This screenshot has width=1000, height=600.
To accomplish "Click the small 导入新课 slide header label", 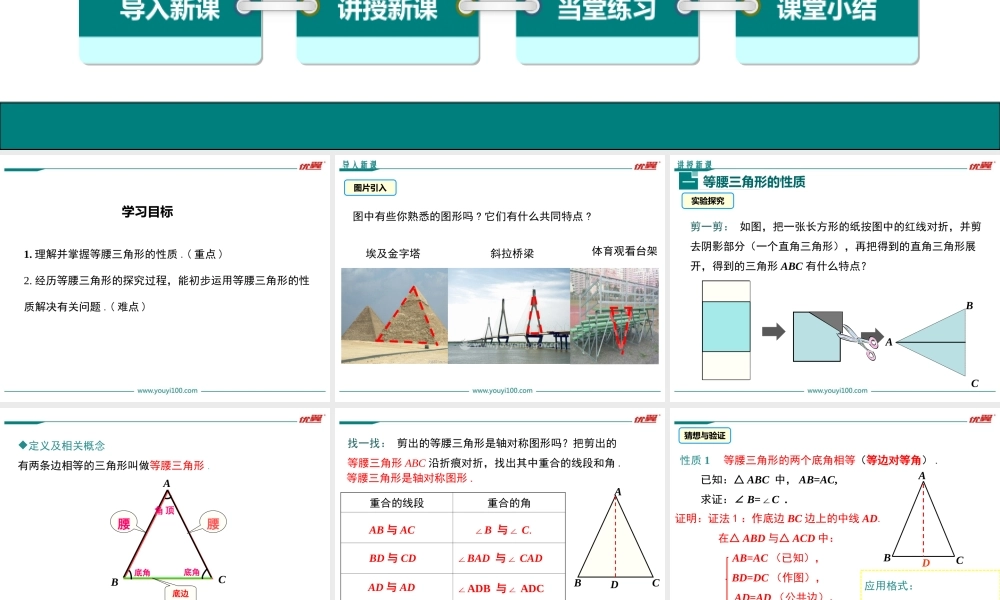I will [359, 165].
